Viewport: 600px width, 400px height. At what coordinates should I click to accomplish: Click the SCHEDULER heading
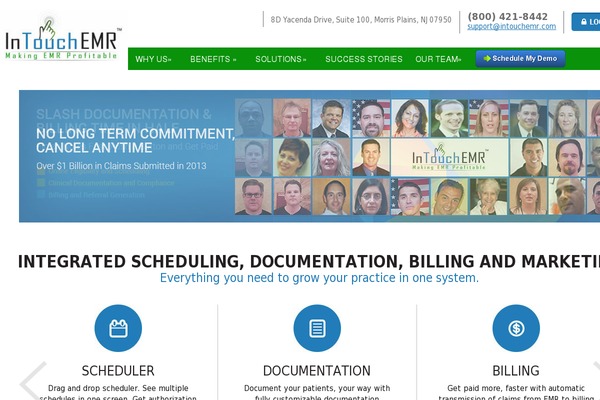point(118,371)
